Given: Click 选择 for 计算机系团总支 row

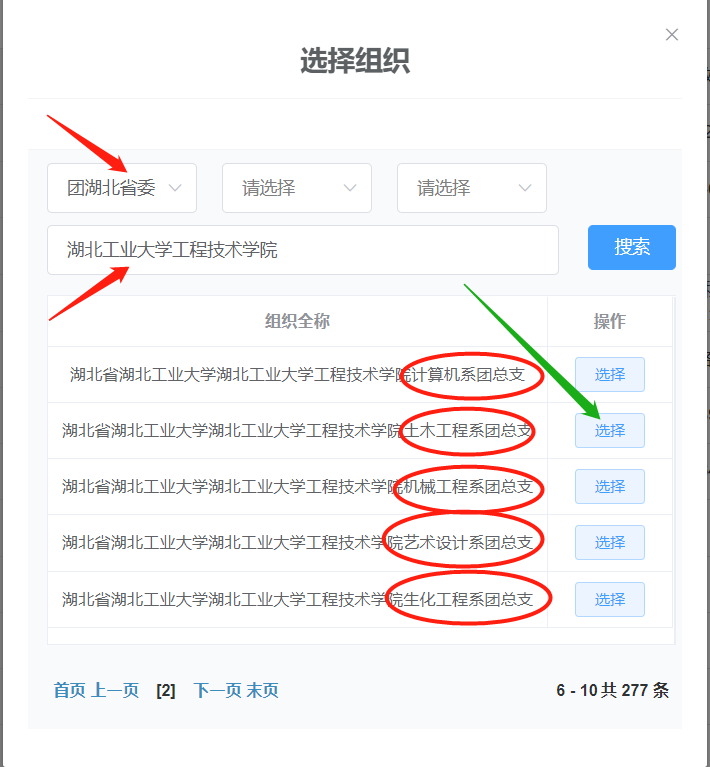Looking at the screenshot, I should pyautogui.click(x=609, y=375).
